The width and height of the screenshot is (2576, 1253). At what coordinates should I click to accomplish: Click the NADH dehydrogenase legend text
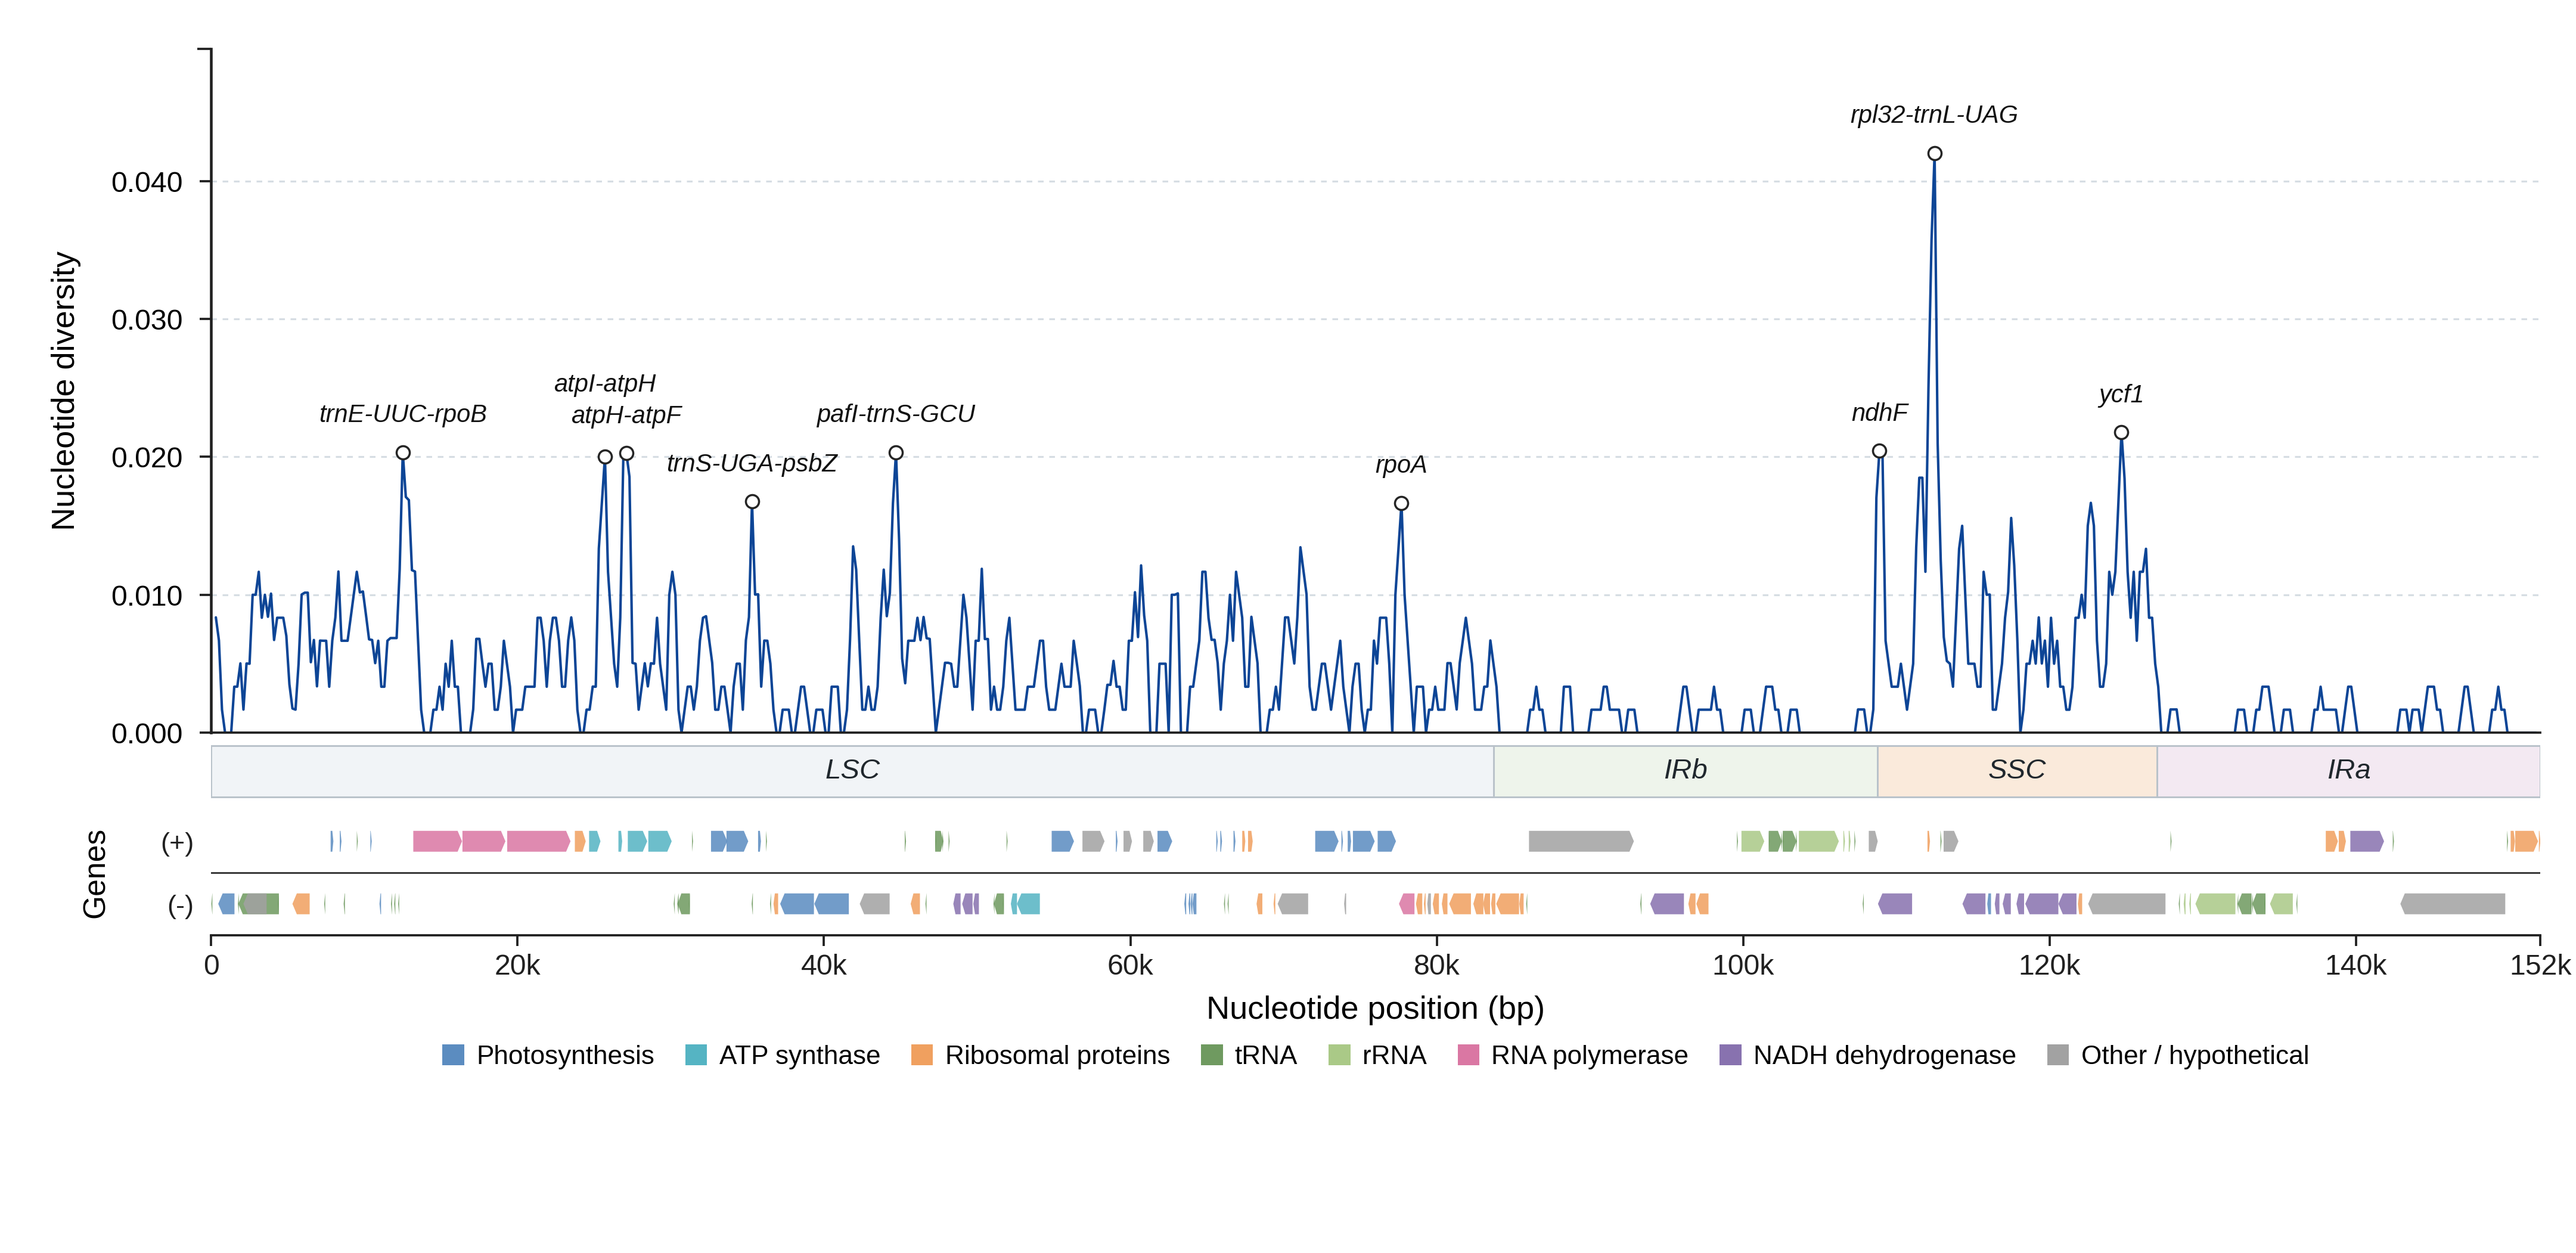tap(1884, 1055)
